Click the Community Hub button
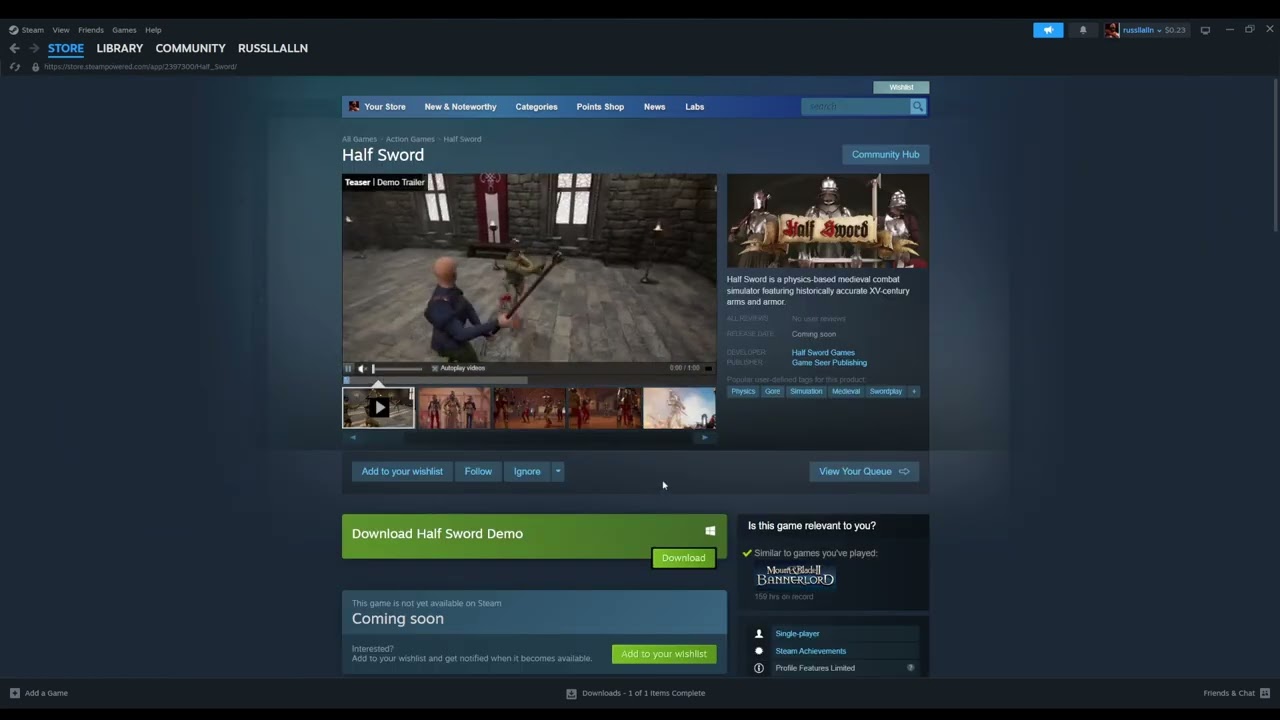The height and width of the screenshot is (720, 1280). click(885, 154)
